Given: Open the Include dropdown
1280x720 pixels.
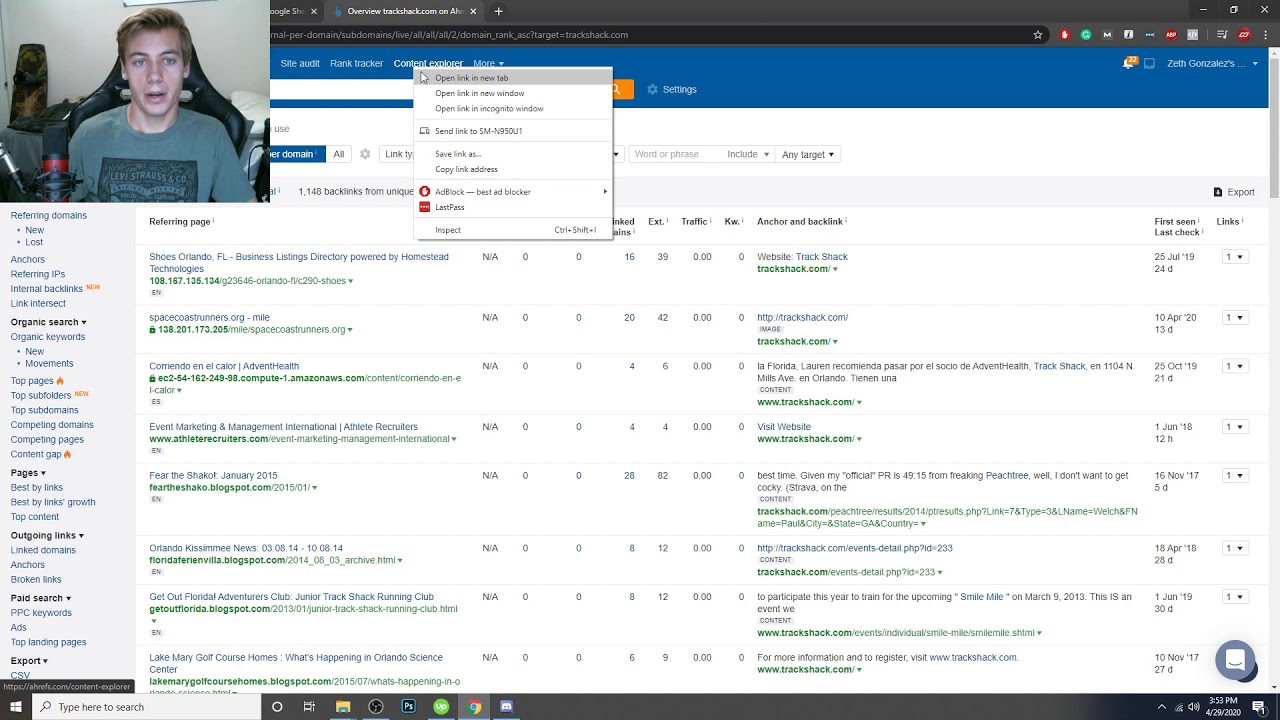Looking at the screenshot, I should coord(748,154).
